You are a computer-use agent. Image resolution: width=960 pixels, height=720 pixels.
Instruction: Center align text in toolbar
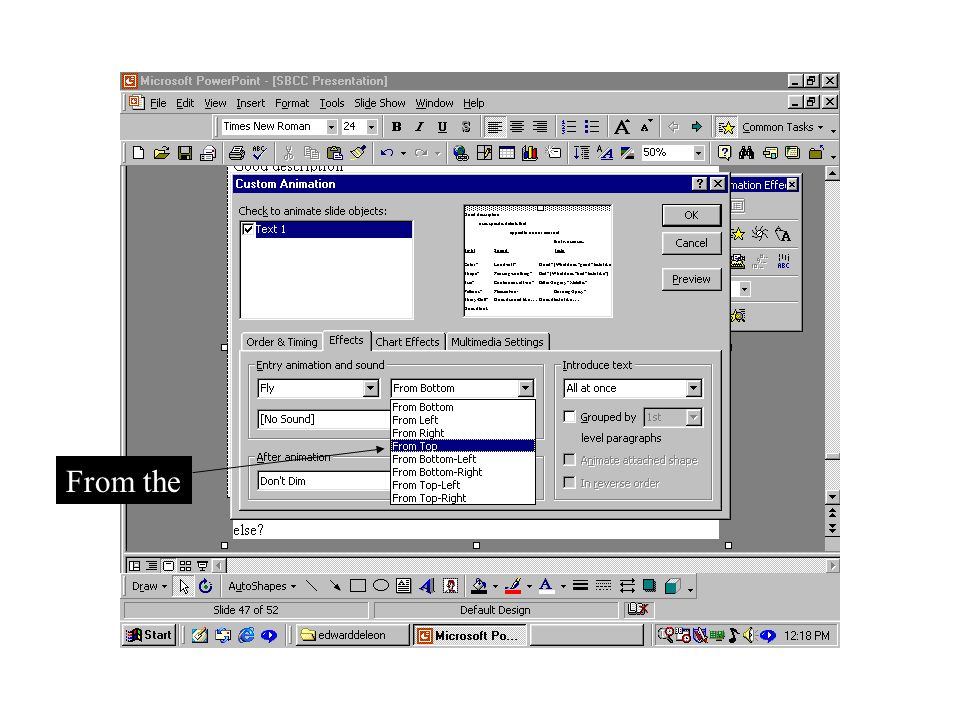(517, 127)
